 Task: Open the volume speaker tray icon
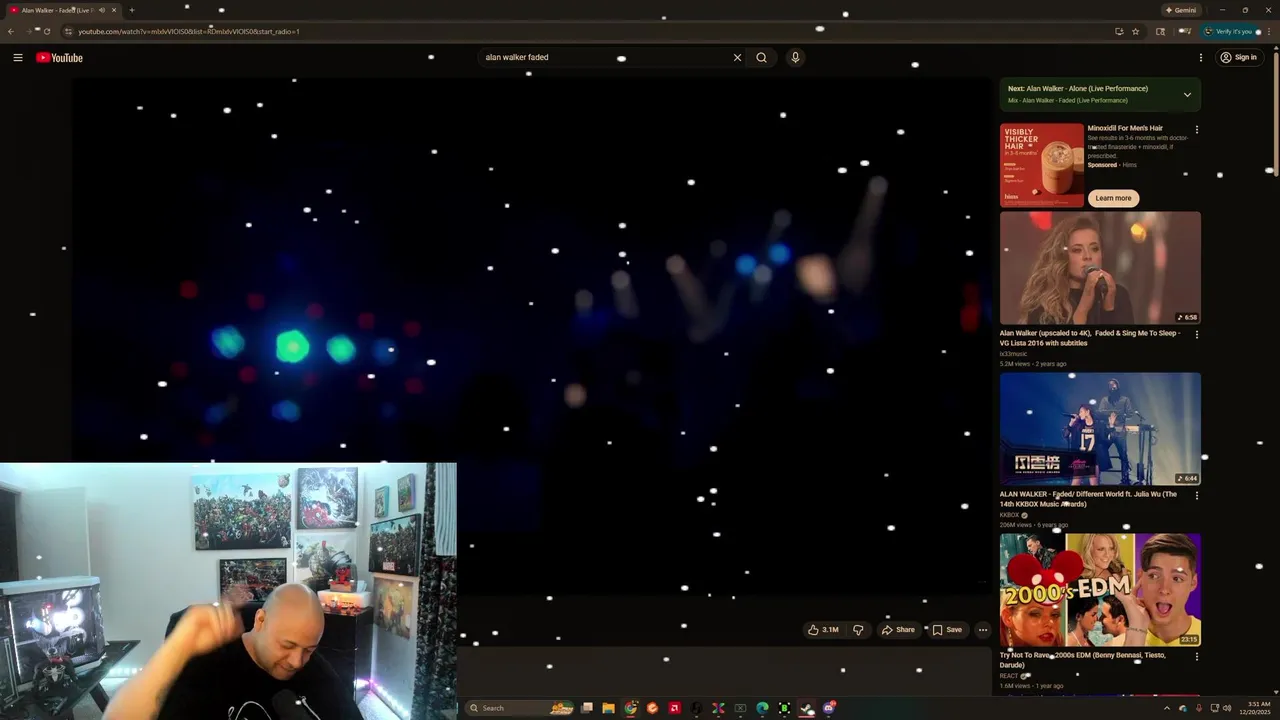1228,708
